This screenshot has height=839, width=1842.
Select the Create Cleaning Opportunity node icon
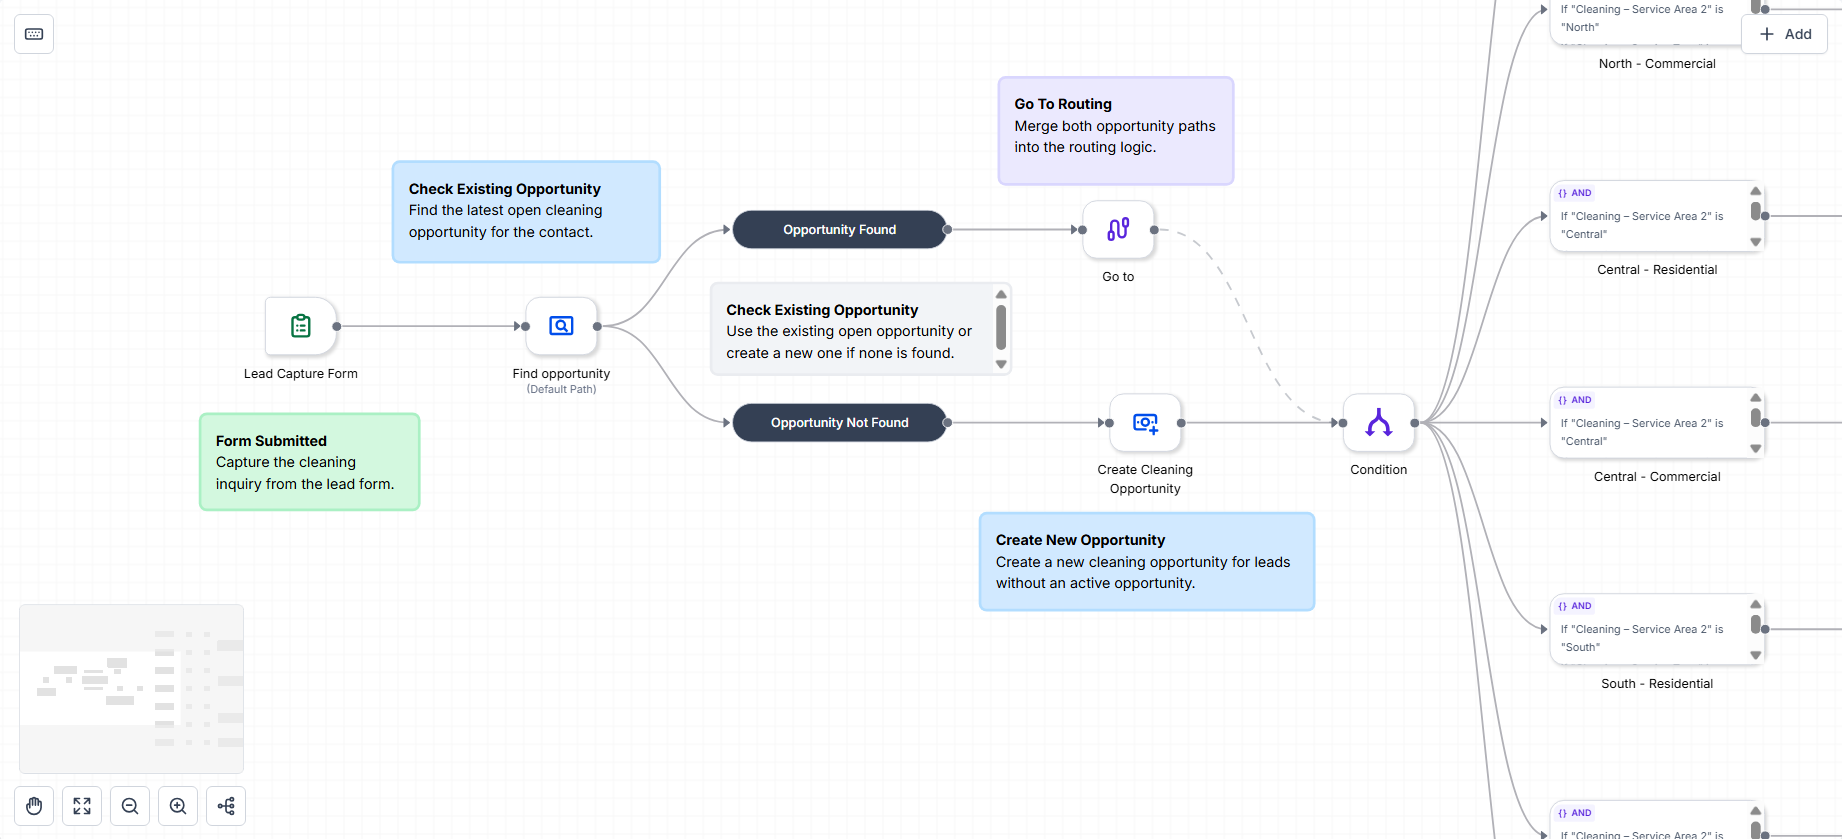click(x=1145, y=423)
